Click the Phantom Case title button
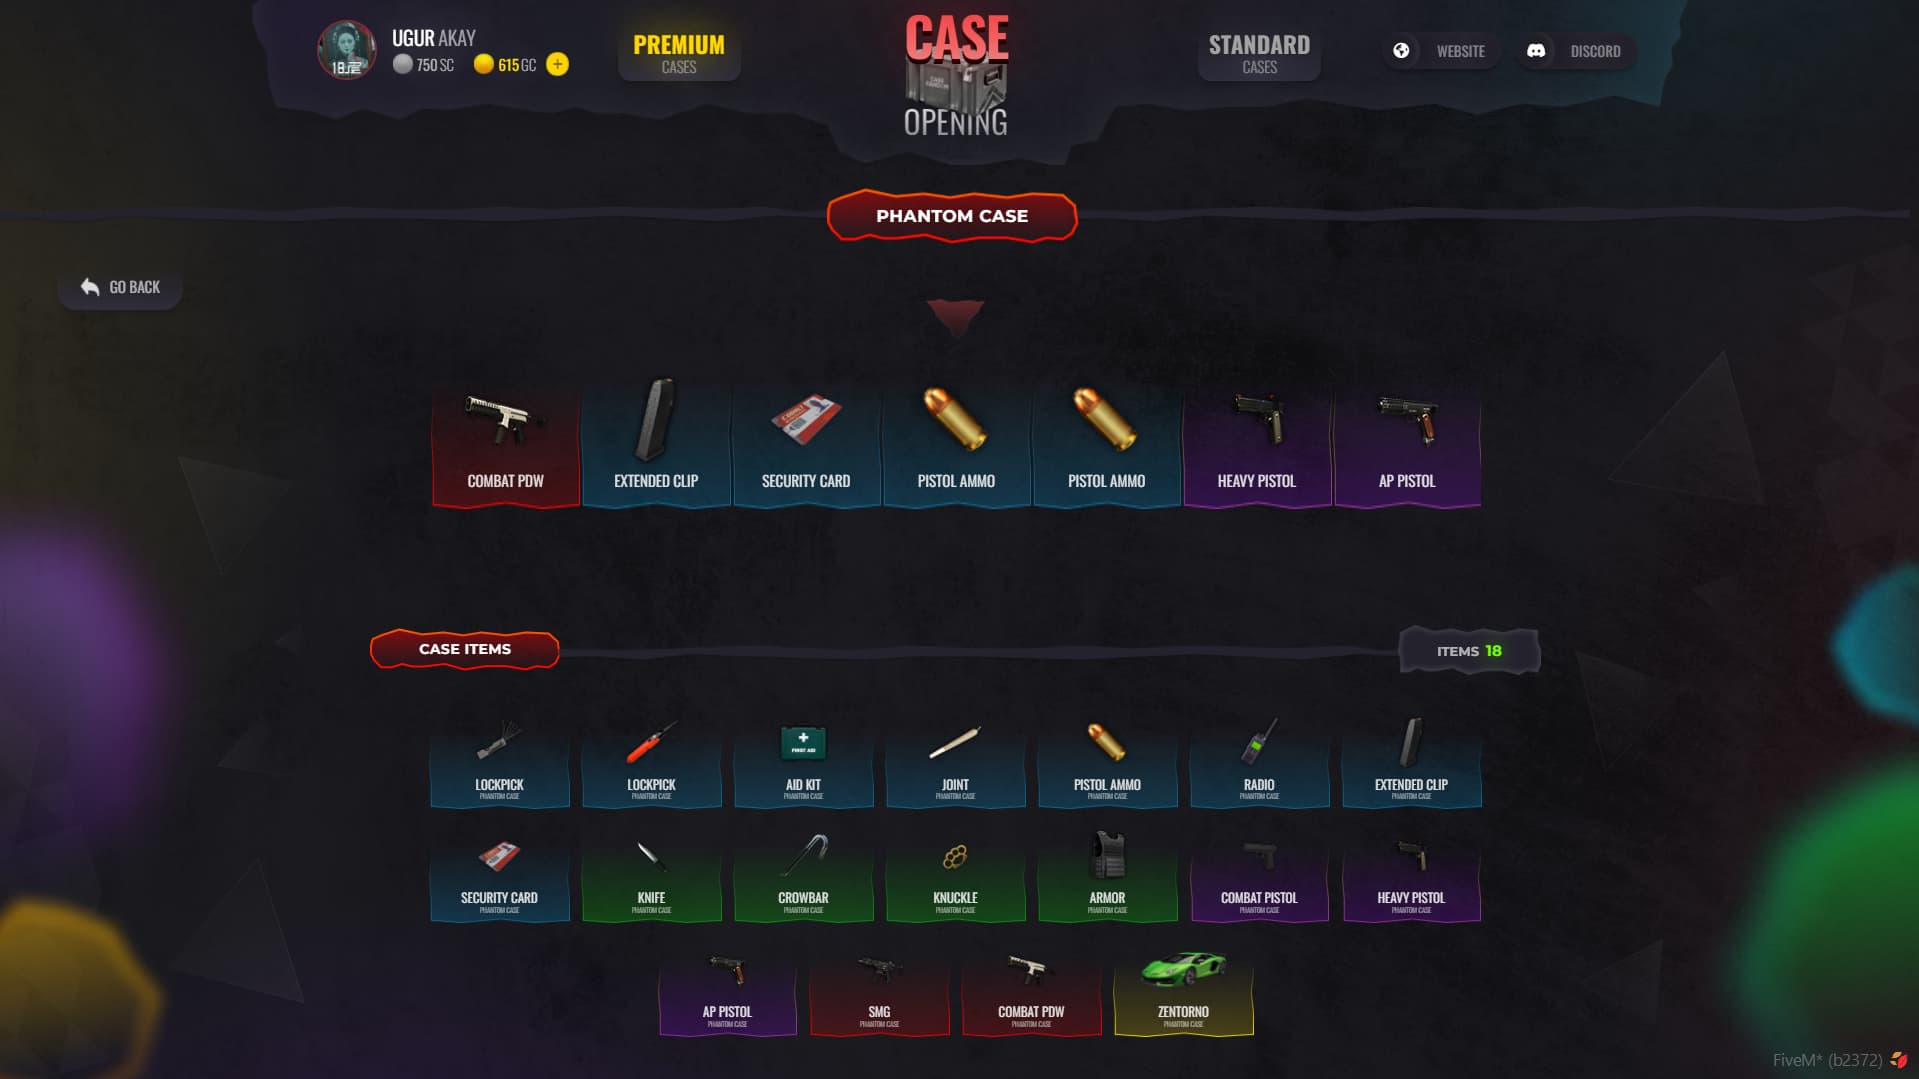This screenshot has width=1919, height=1079. 952,216
